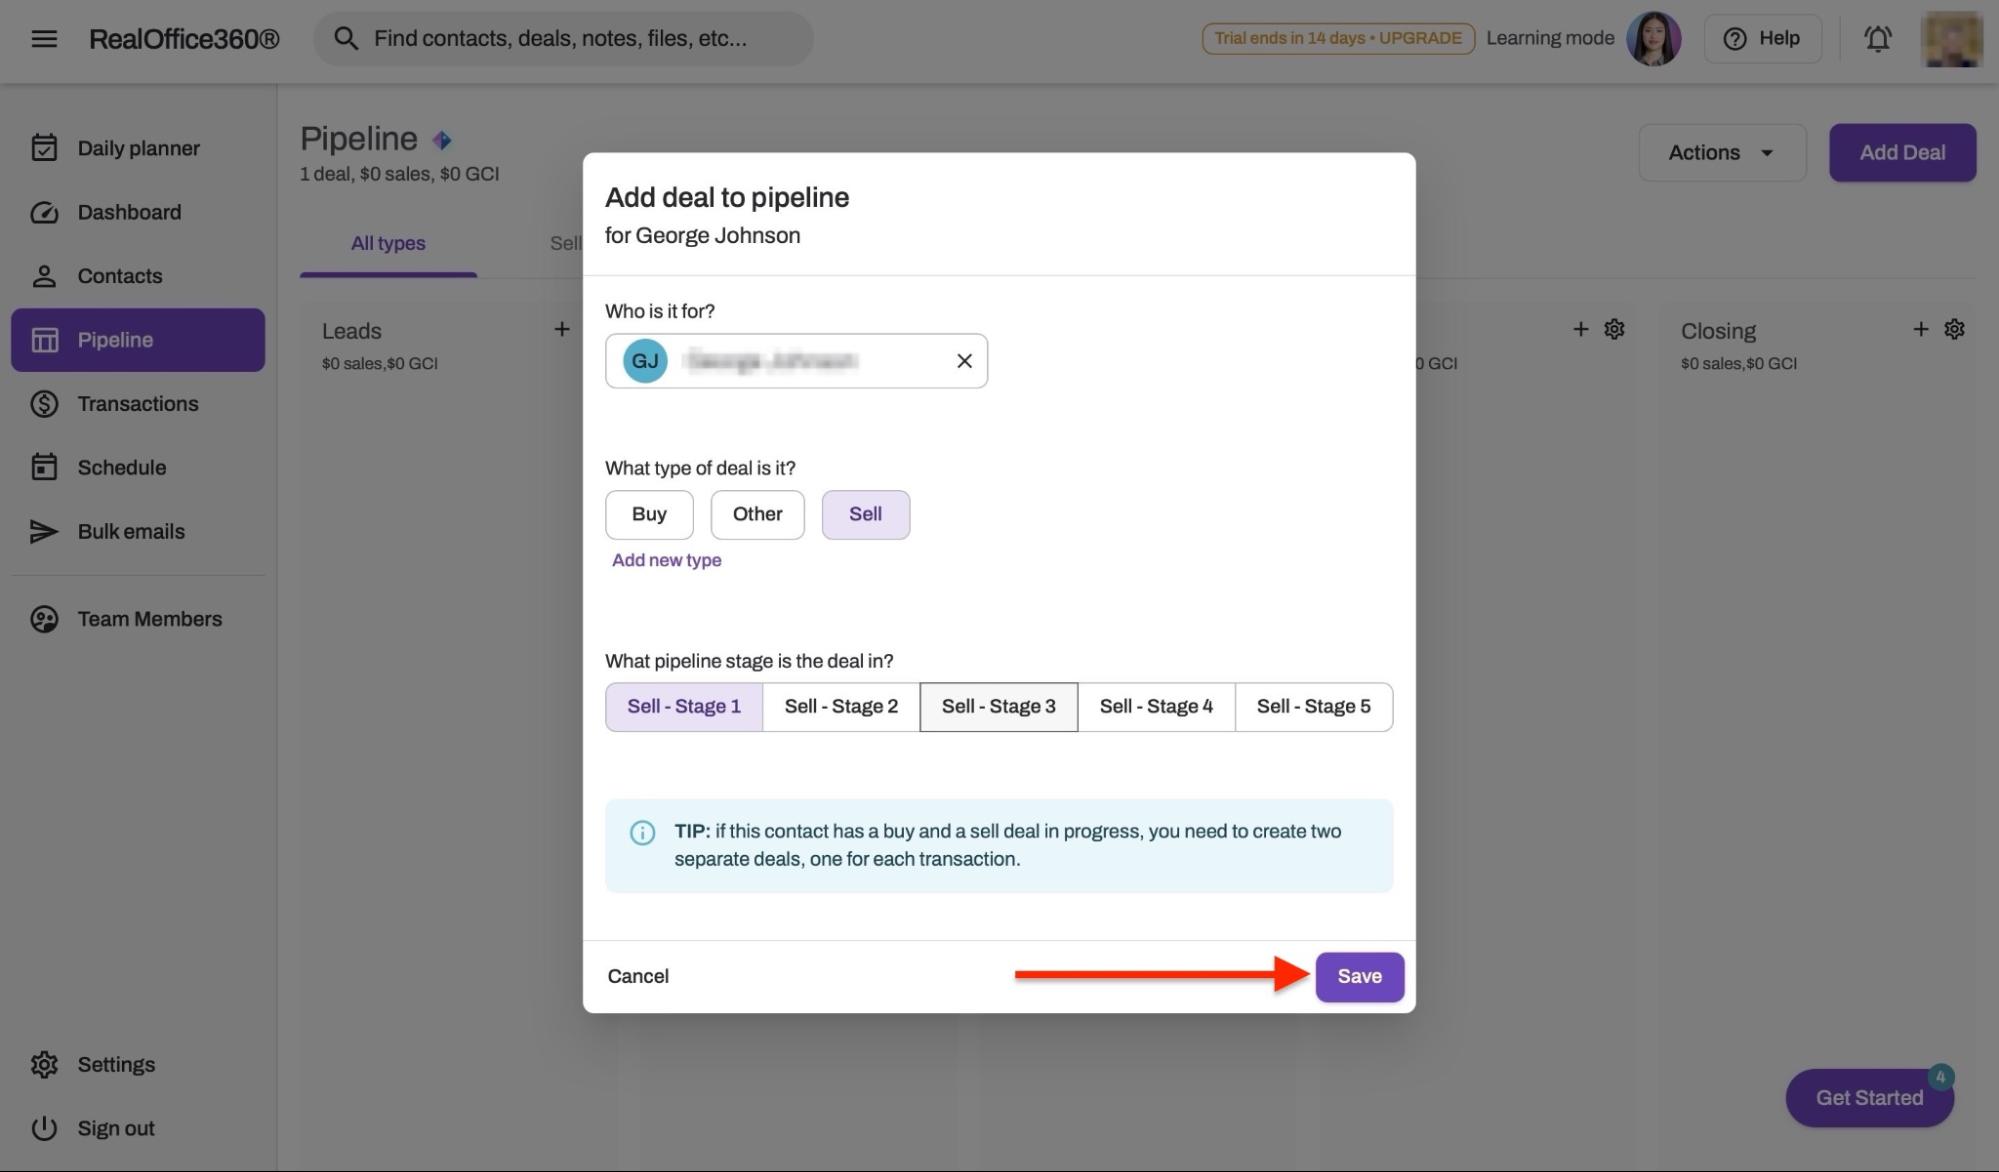Viewport: 1999px width, 1172px height.
Task: Click the Add new type link
Action: pyautogui.click(x=666, y=560)
